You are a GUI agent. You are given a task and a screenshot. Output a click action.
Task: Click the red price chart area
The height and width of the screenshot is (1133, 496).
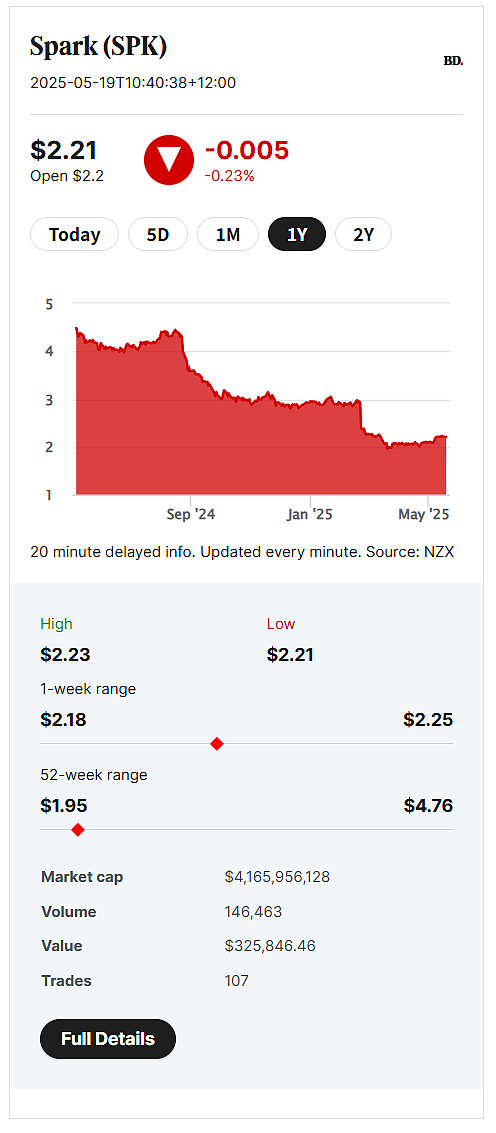[262, 434]
